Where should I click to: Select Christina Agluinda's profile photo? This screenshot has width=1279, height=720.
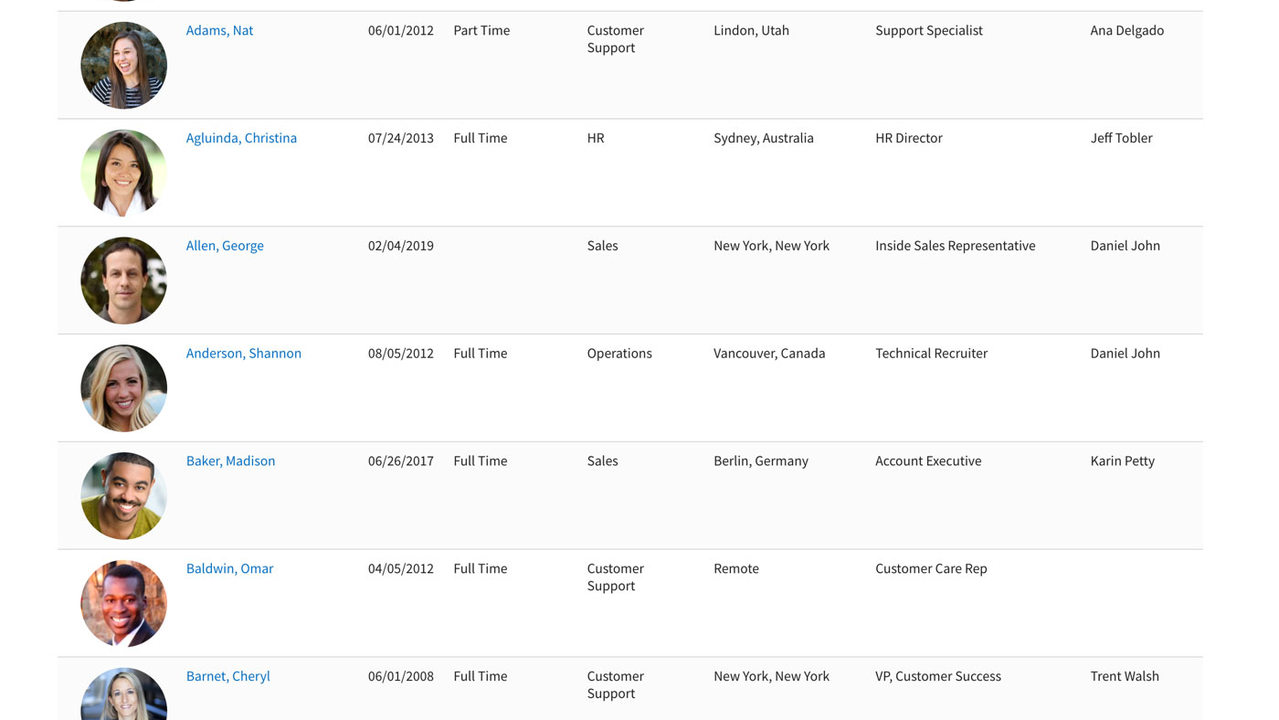(124, 173)
